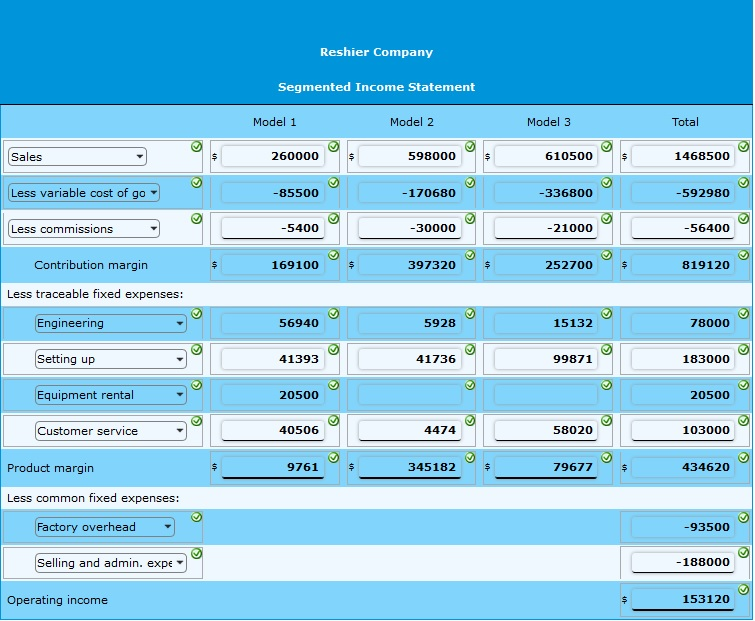Image resolution: width=755 pixels, height=621 pixels.
Task: Expand the Factory overhead dropdown
Action: [x=104, y=527]
